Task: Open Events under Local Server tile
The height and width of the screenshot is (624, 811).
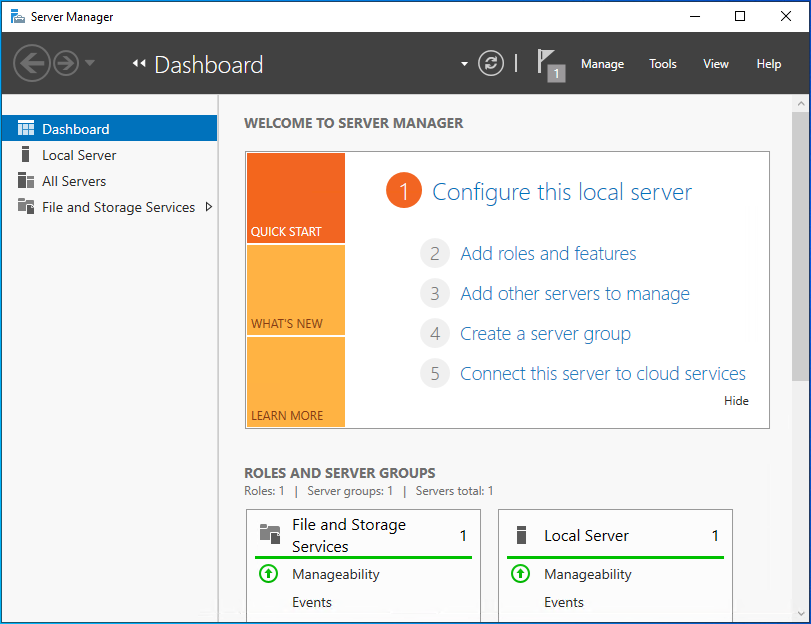Action: click(x=564, y=602)
